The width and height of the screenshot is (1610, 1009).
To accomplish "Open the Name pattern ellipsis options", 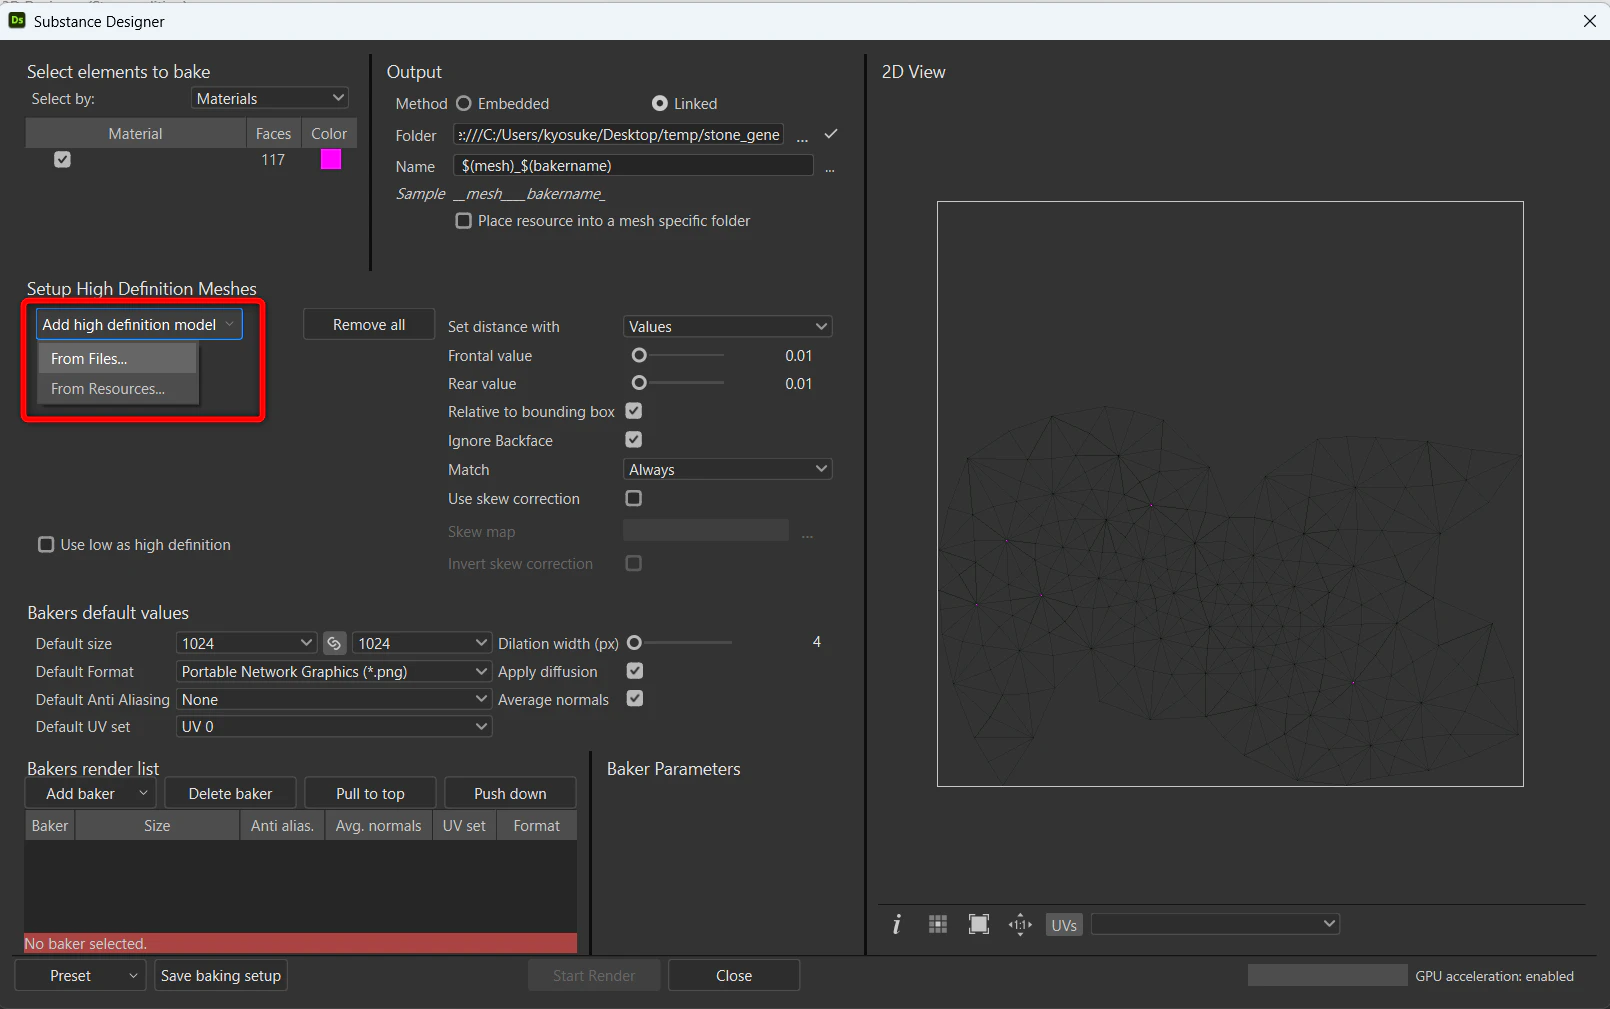I will click(x=830, y=168).
